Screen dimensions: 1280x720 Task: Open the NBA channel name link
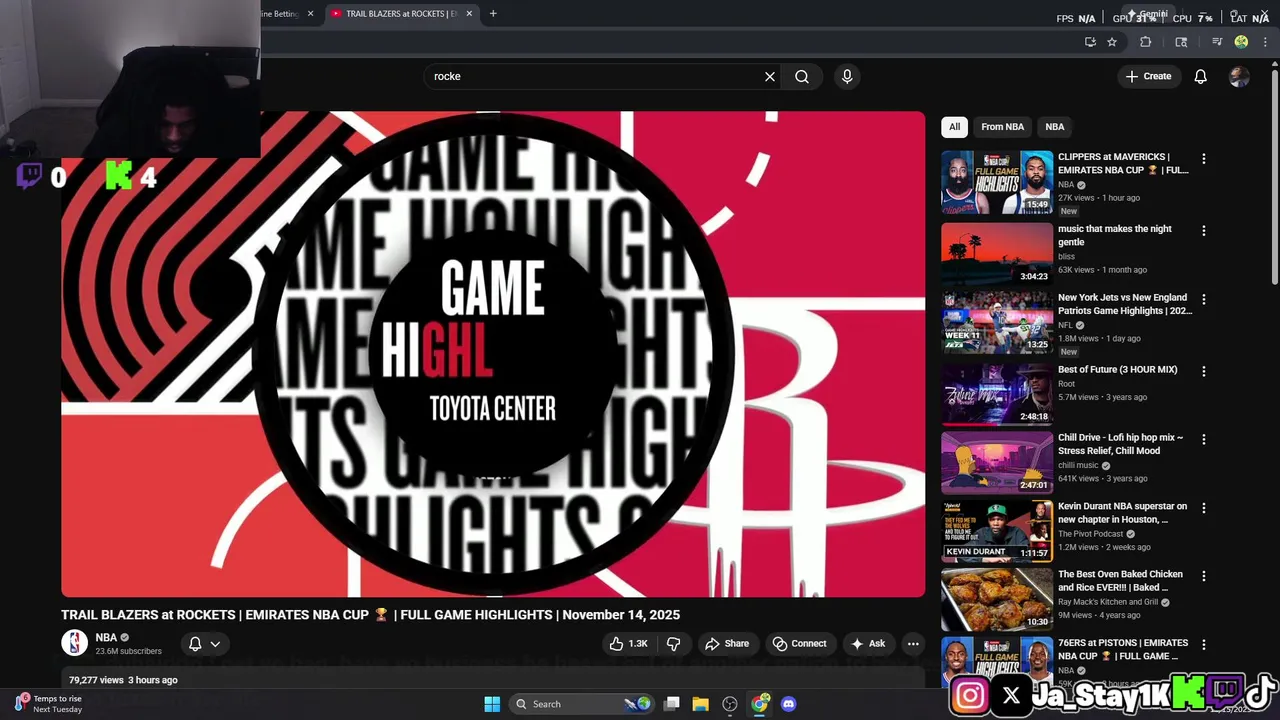click(x=106, y=637)
